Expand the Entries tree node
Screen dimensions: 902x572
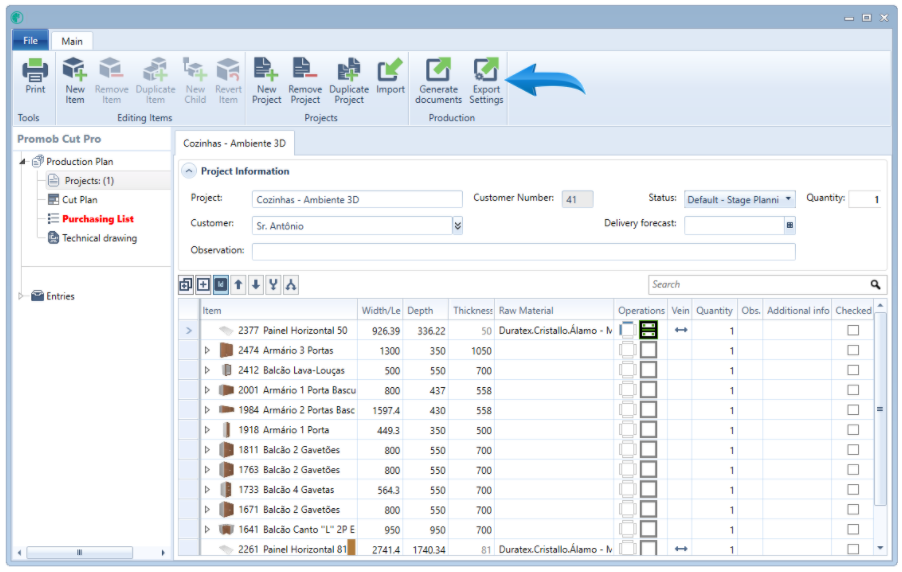pos(21,296)
